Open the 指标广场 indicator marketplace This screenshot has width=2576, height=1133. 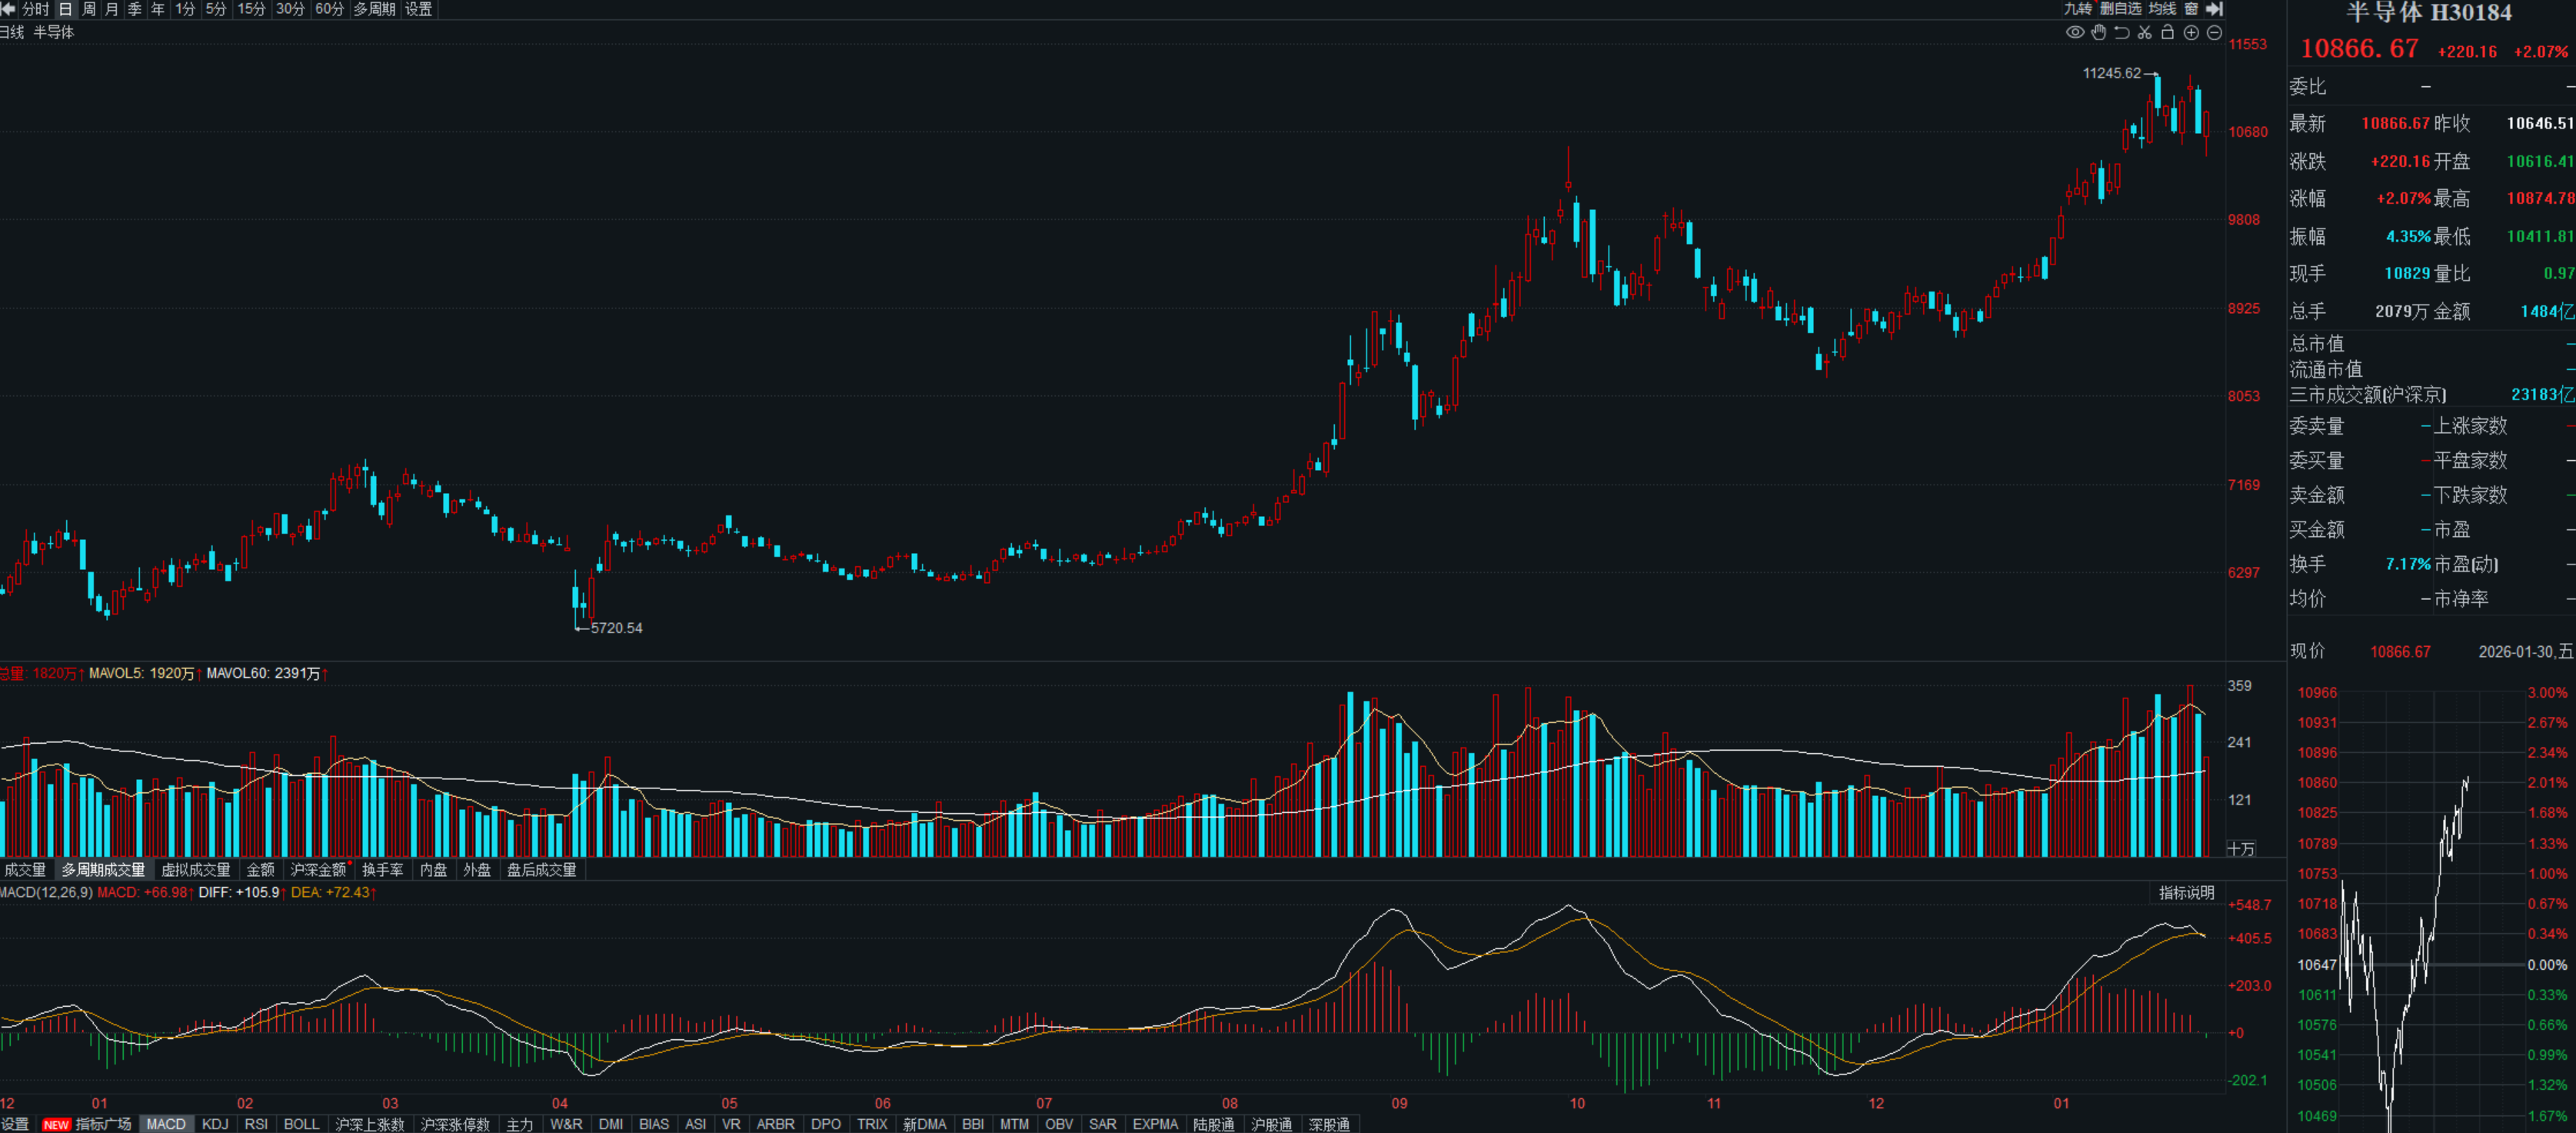tap(103, 1124)
